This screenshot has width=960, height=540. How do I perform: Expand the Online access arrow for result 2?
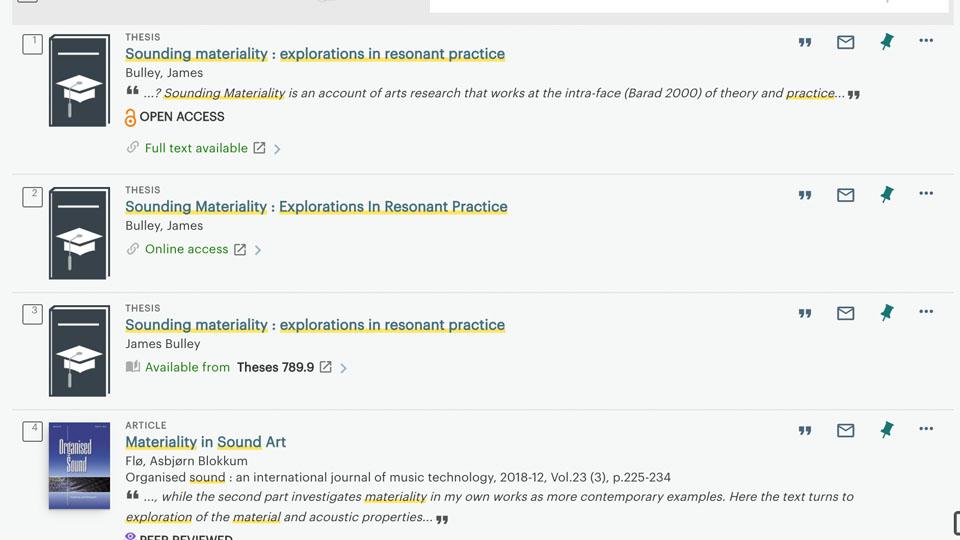coord(258,250)
